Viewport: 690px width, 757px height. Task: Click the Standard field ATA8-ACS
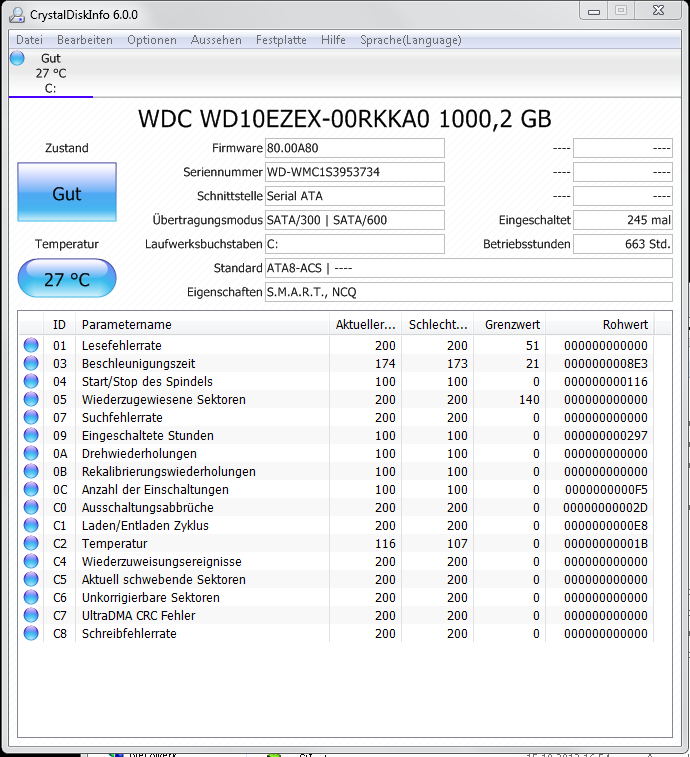[x=468, y=268]
